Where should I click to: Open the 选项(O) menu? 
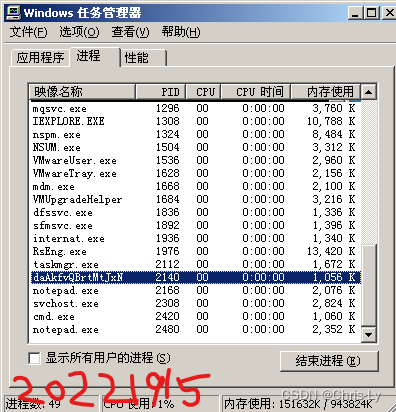(x=79, y=32)
